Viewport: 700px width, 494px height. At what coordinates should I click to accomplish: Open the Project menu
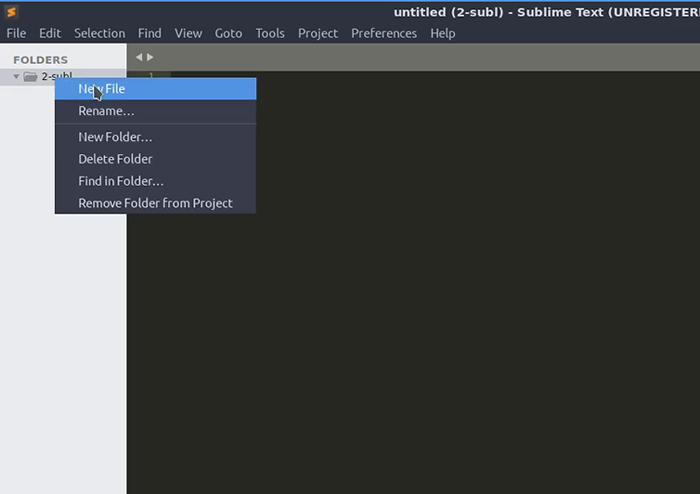(x=318, y=33)
